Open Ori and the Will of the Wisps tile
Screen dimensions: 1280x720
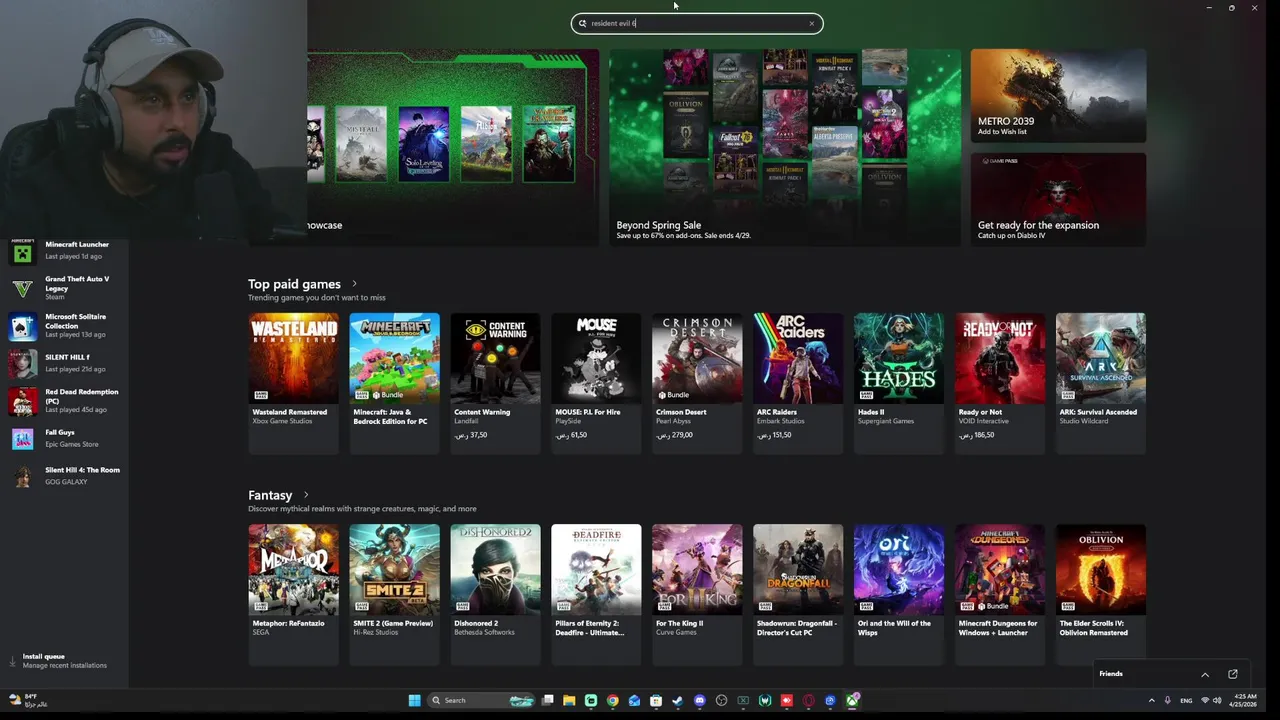pyautogui.click(x=899, y=594)
